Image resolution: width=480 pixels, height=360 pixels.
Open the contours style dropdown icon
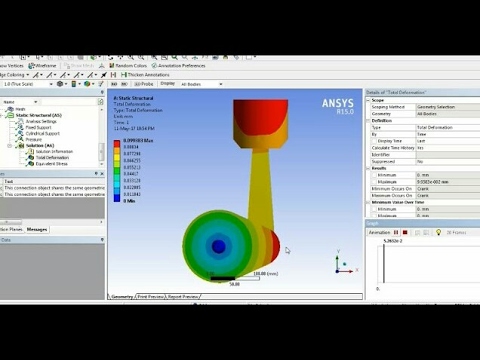(75, 84)
